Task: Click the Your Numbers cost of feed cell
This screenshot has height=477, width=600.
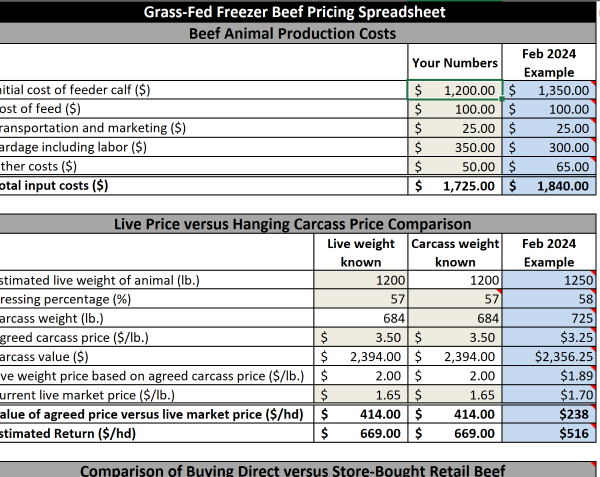Action: (x=454, y=109)
